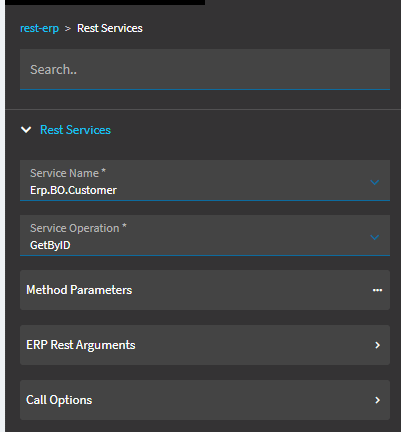Open the rest-erp breadcrumb link
This screenshot has width=401, height=432.
(39, 28)
